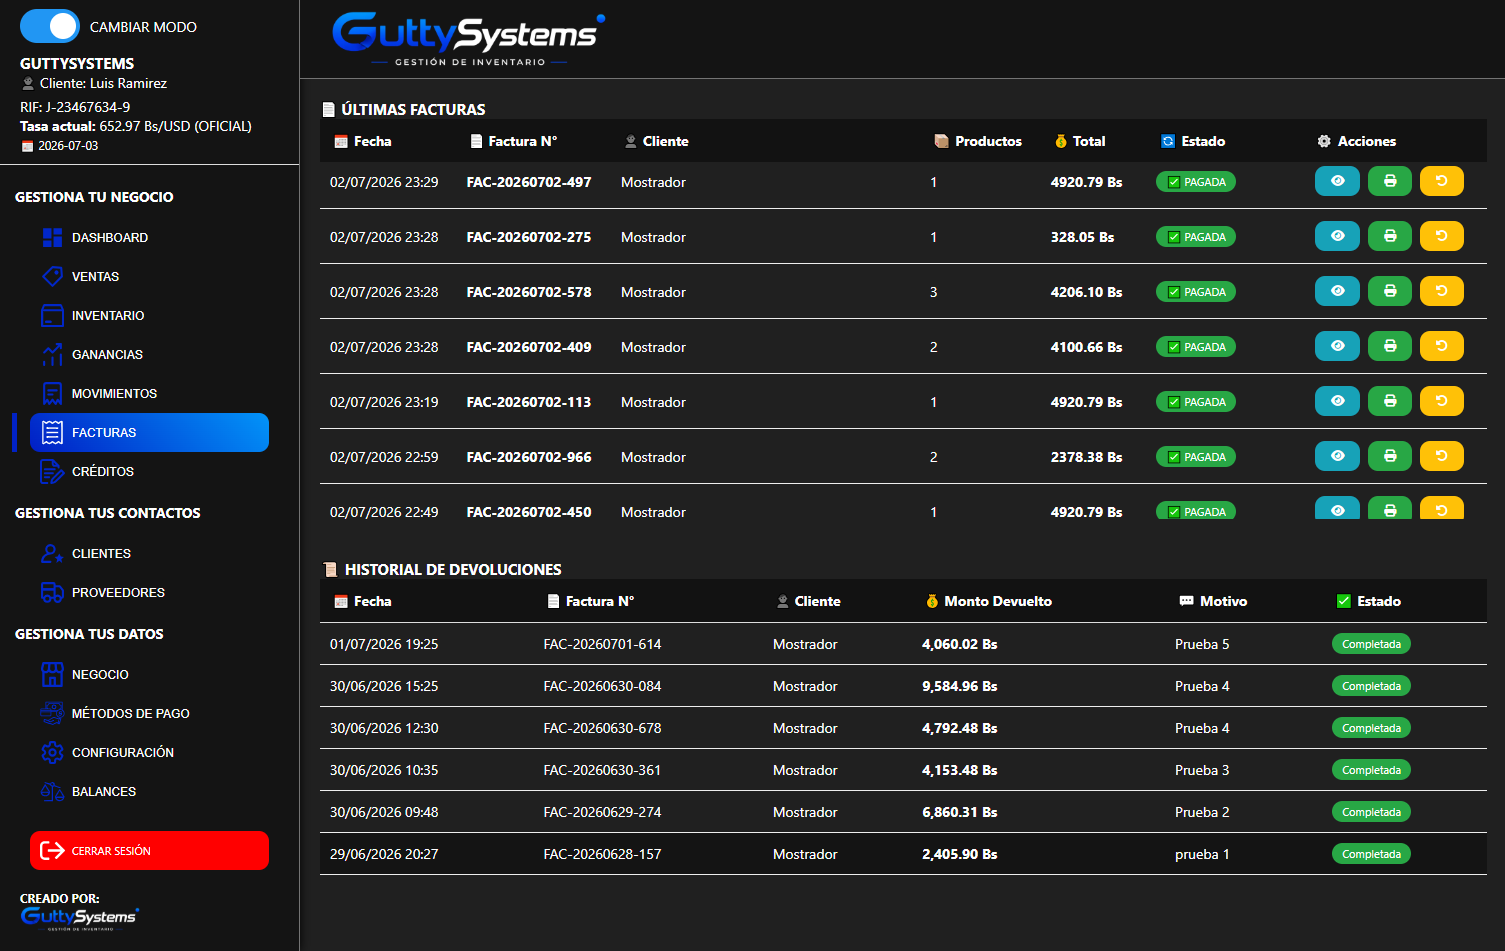Click the GuttySystems header logo
Image resolution: width=1505 pixels, height=951 pixels.
pyautogui.click(x=468, y=39)
